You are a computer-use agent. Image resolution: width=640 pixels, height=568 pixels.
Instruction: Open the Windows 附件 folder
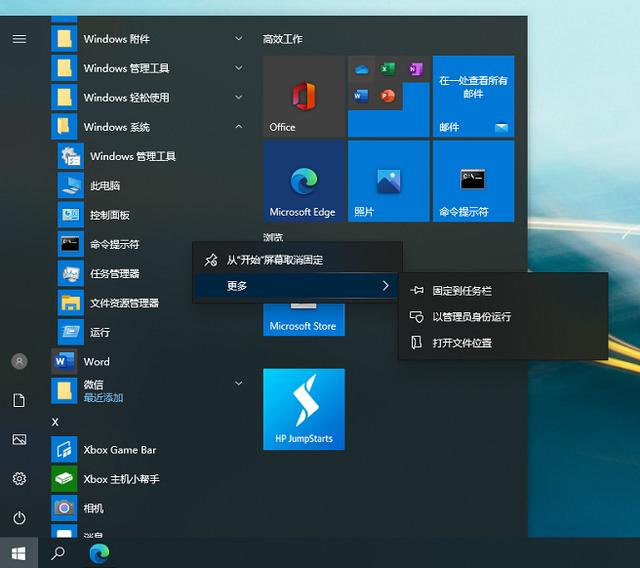point(149,39)
